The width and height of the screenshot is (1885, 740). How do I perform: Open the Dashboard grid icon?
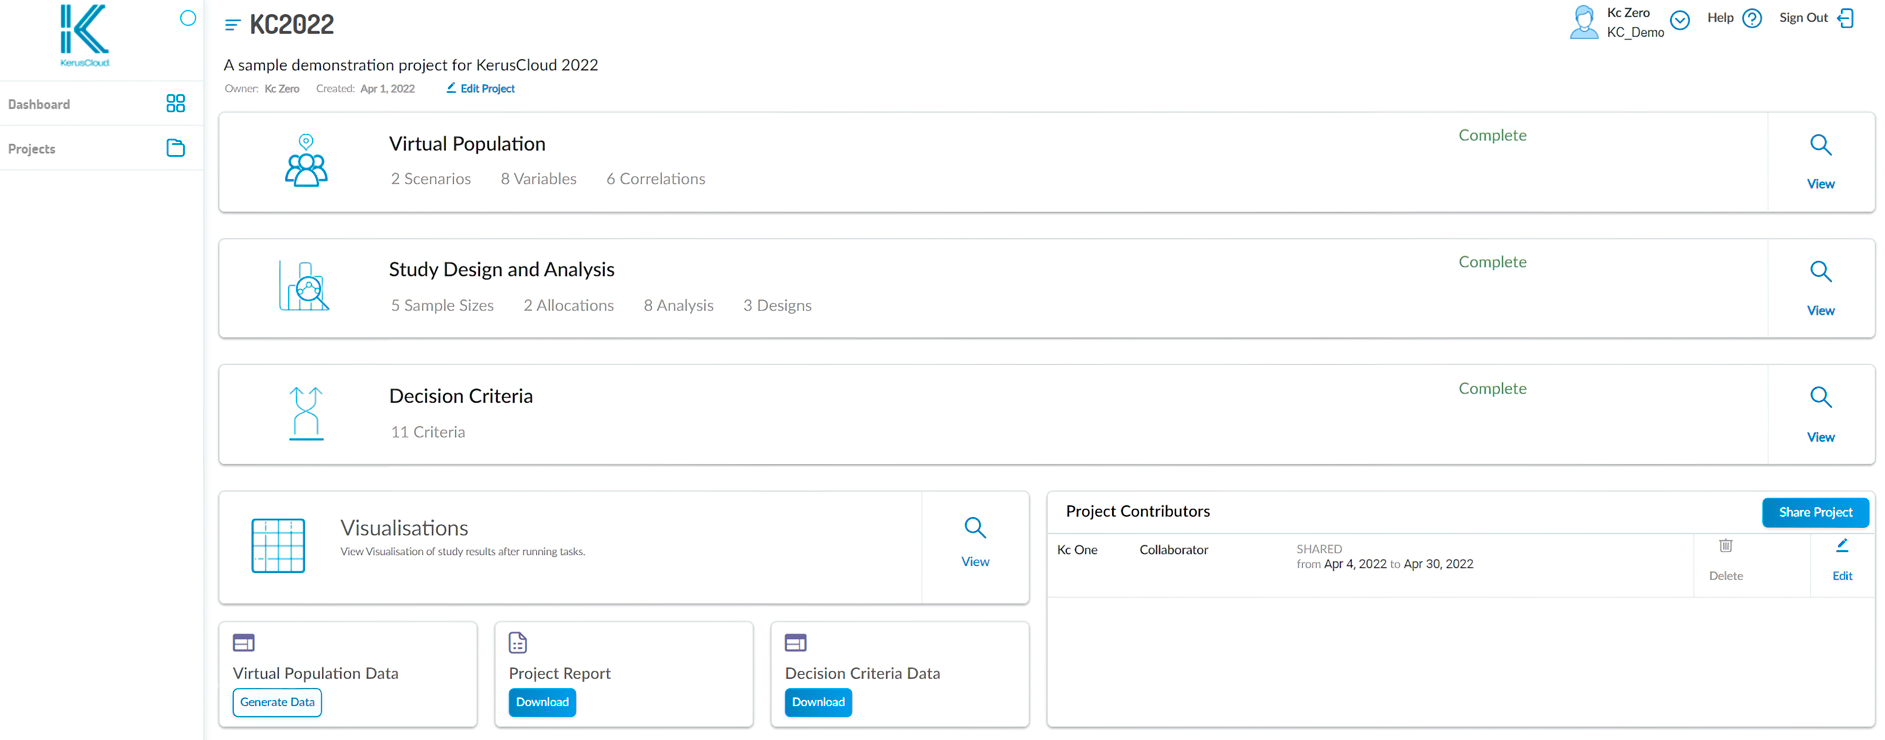pyautogui.click(x=176, y=103)
